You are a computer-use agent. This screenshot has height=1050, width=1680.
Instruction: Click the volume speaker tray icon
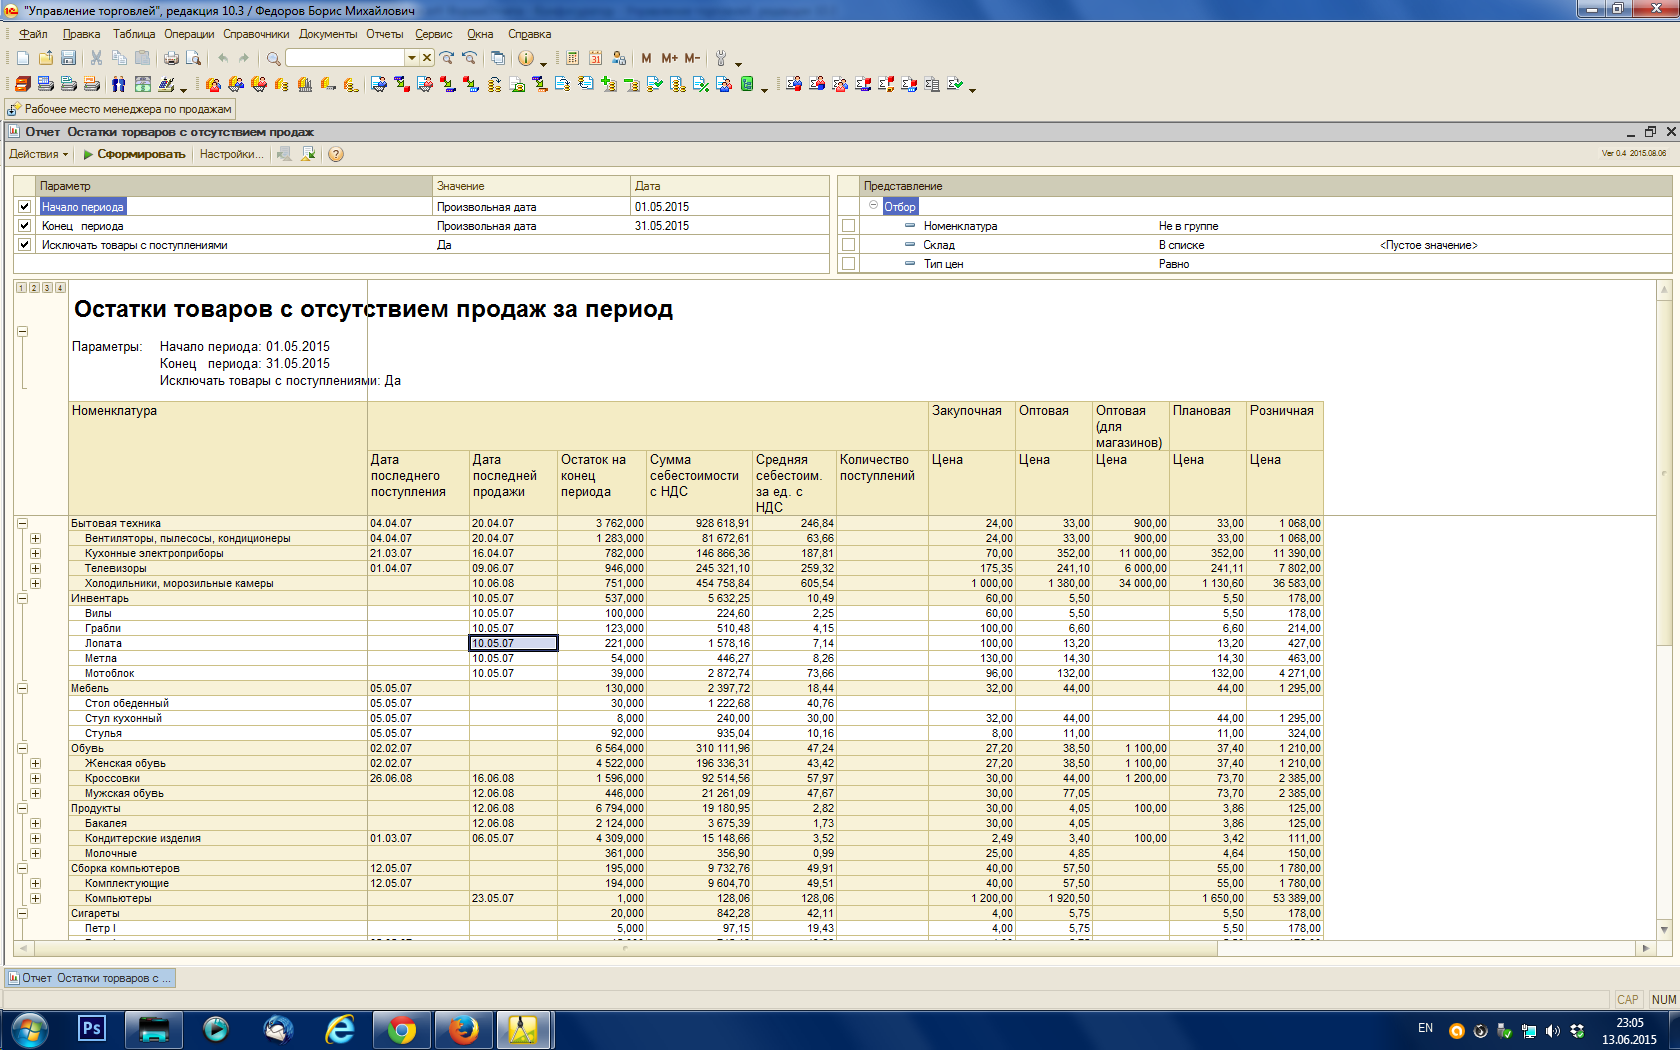click(x=1552, y=1031)
